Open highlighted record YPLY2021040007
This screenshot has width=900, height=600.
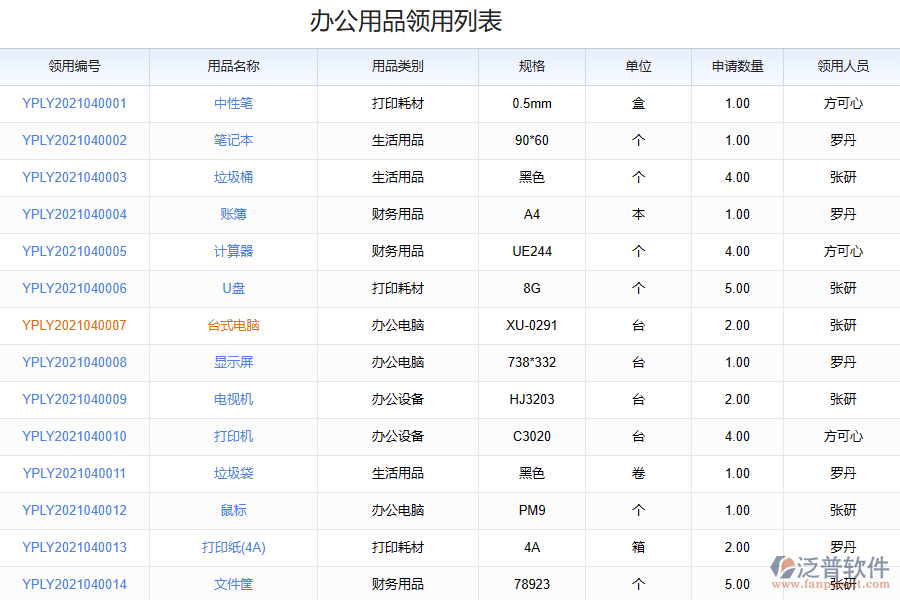pos(74,326)
